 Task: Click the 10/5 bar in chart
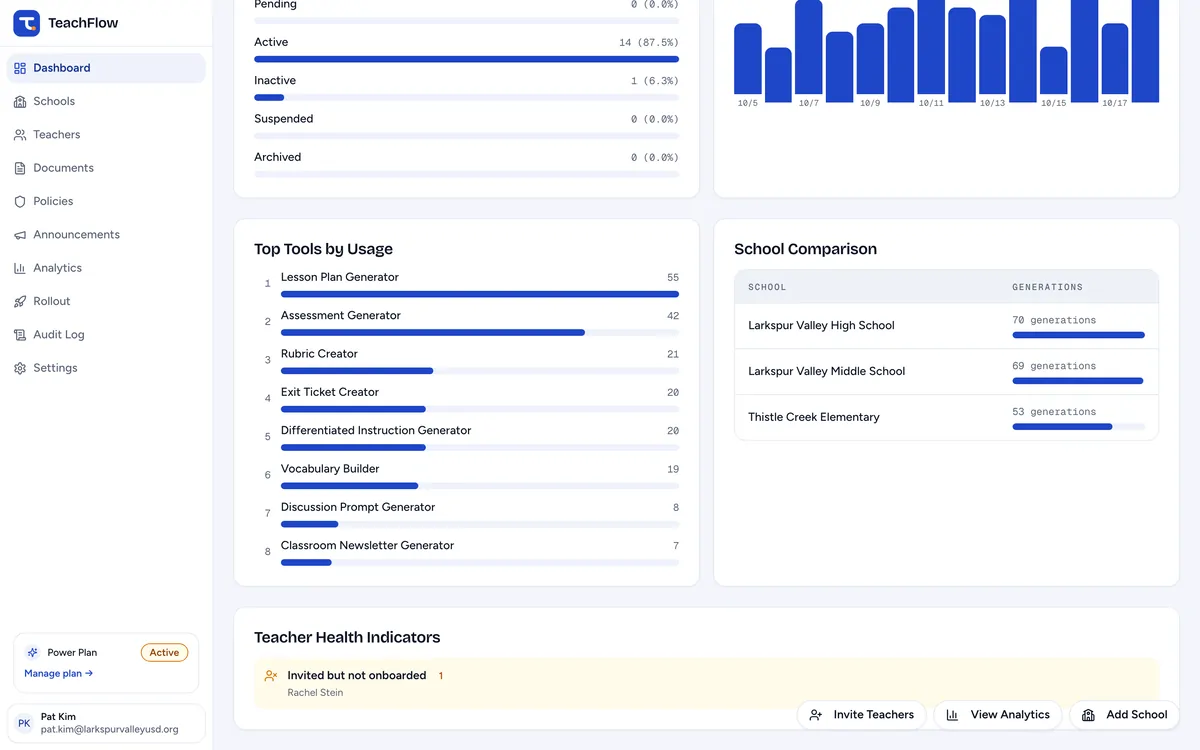tap(748, 59)
